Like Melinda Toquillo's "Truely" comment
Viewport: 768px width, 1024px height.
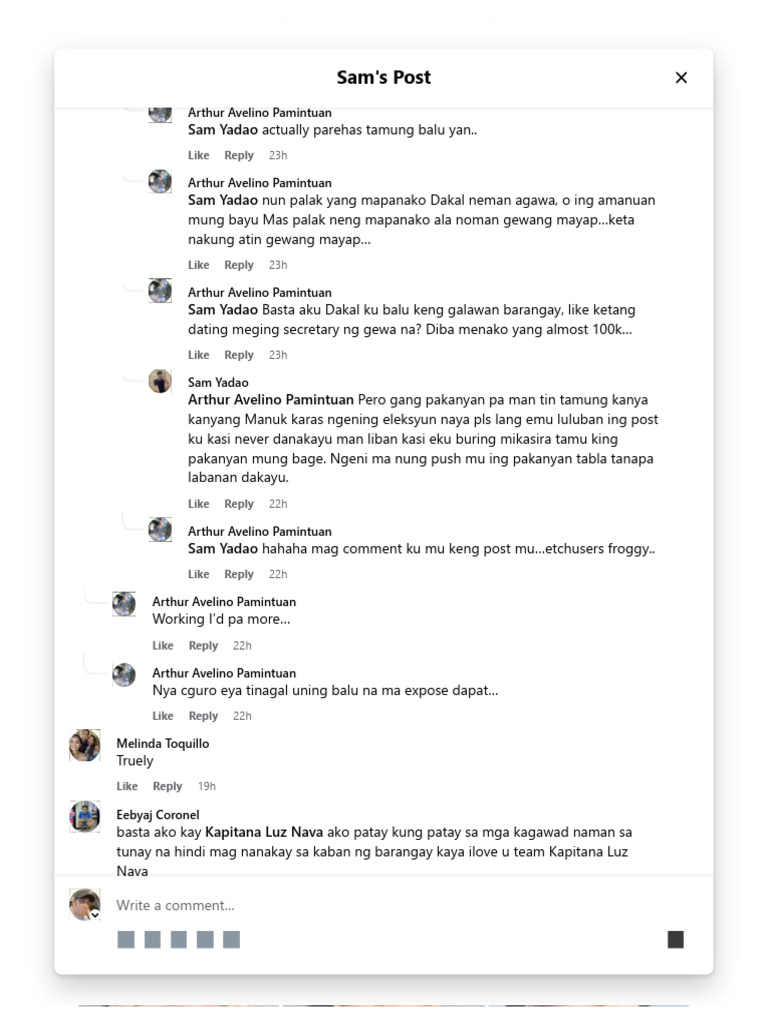[x=127, y=786]
